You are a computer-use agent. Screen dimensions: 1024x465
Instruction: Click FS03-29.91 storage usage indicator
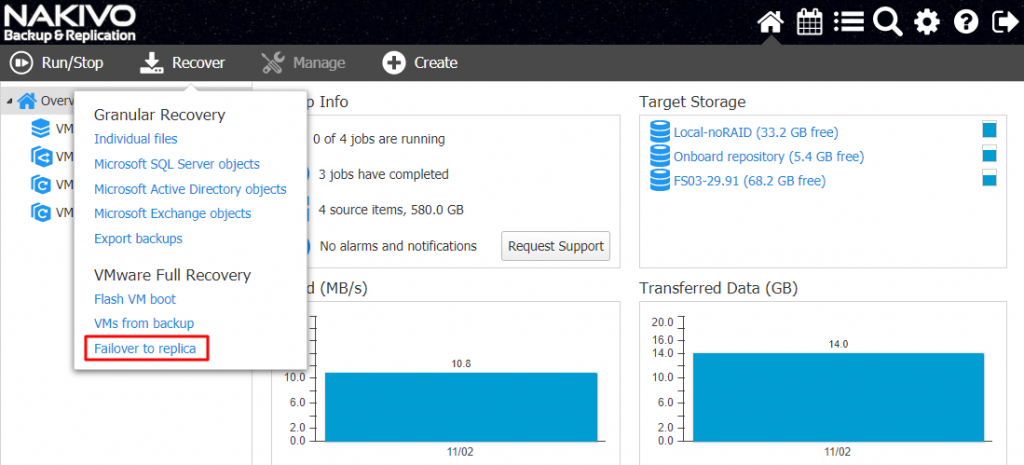(989, 178)
